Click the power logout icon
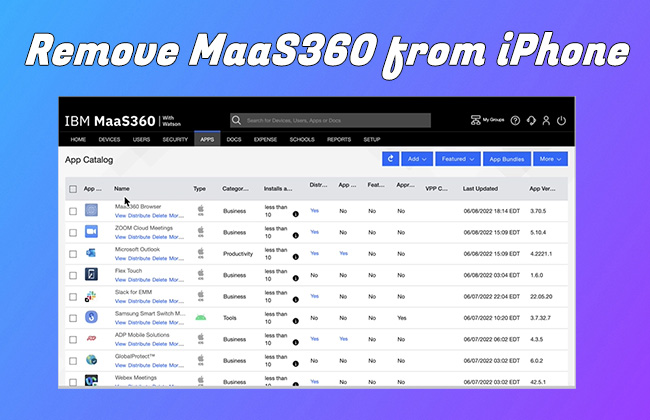This screenshot has height=420, width=650. [561, 121]
